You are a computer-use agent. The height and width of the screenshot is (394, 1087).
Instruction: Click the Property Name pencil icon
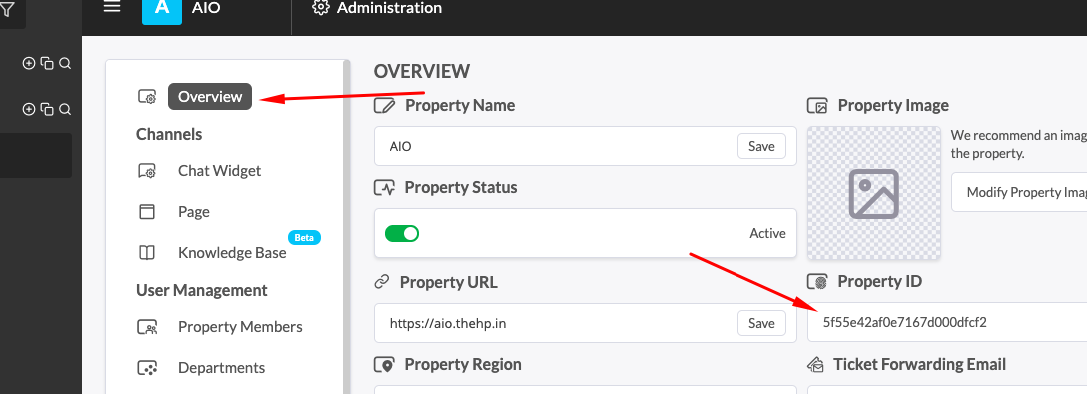click(385, 105)
